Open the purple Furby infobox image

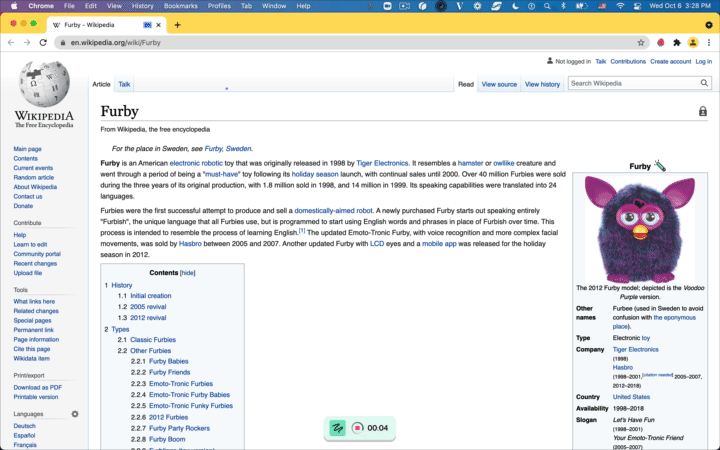(x=638, y=228)
